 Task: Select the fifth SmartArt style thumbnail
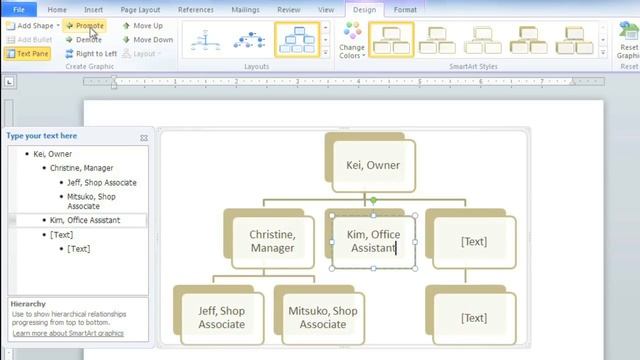pyautogui.click(x=574, y=40)
